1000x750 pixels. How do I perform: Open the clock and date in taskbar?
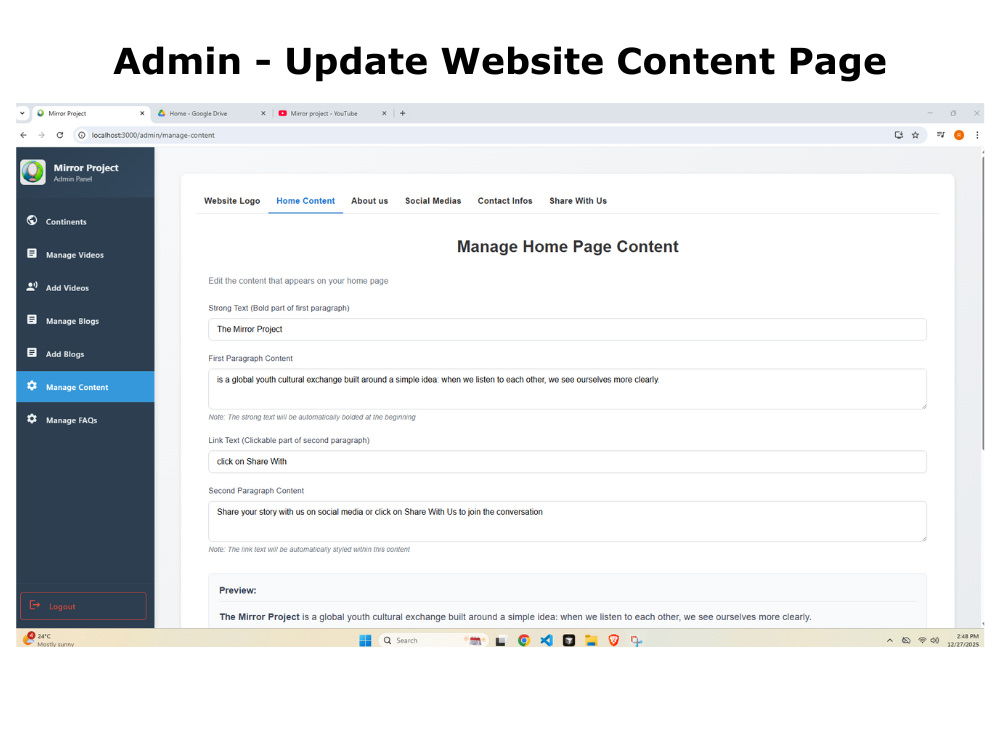[963, 640]
